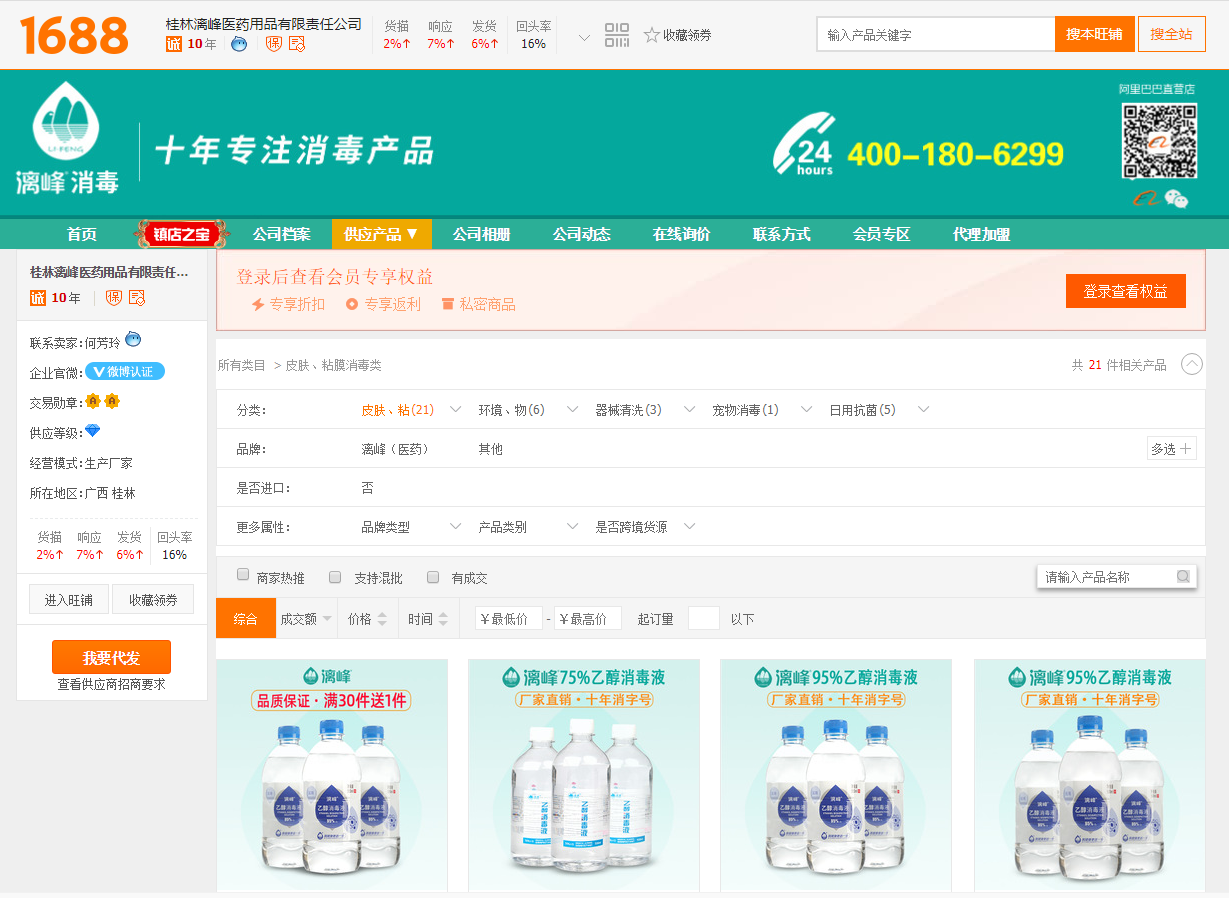Go to the 联系方式 tab

781,234
